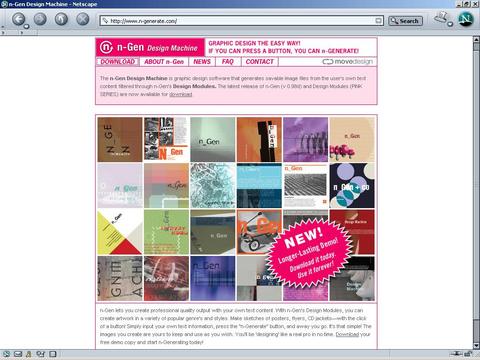The width and height of the screenshot is (480, 360).
Task: Reload the current page
Action: pyautogui.click(x=61, y=19)
